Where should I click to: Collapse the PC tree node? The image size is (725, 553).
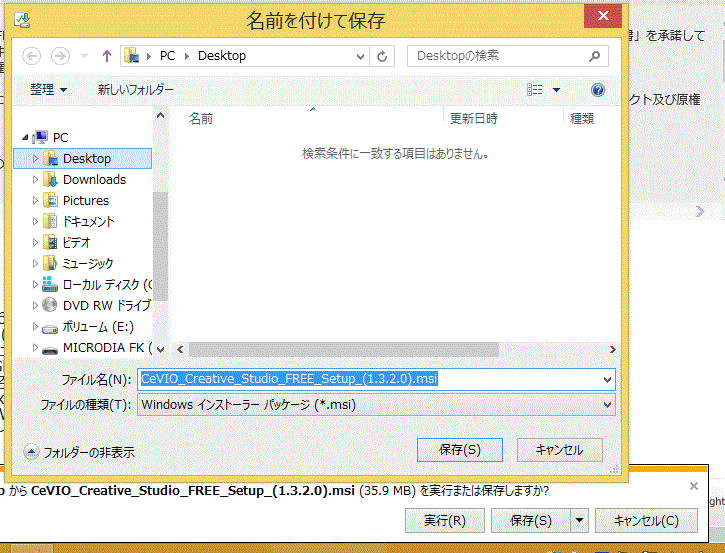click(25, 137)
